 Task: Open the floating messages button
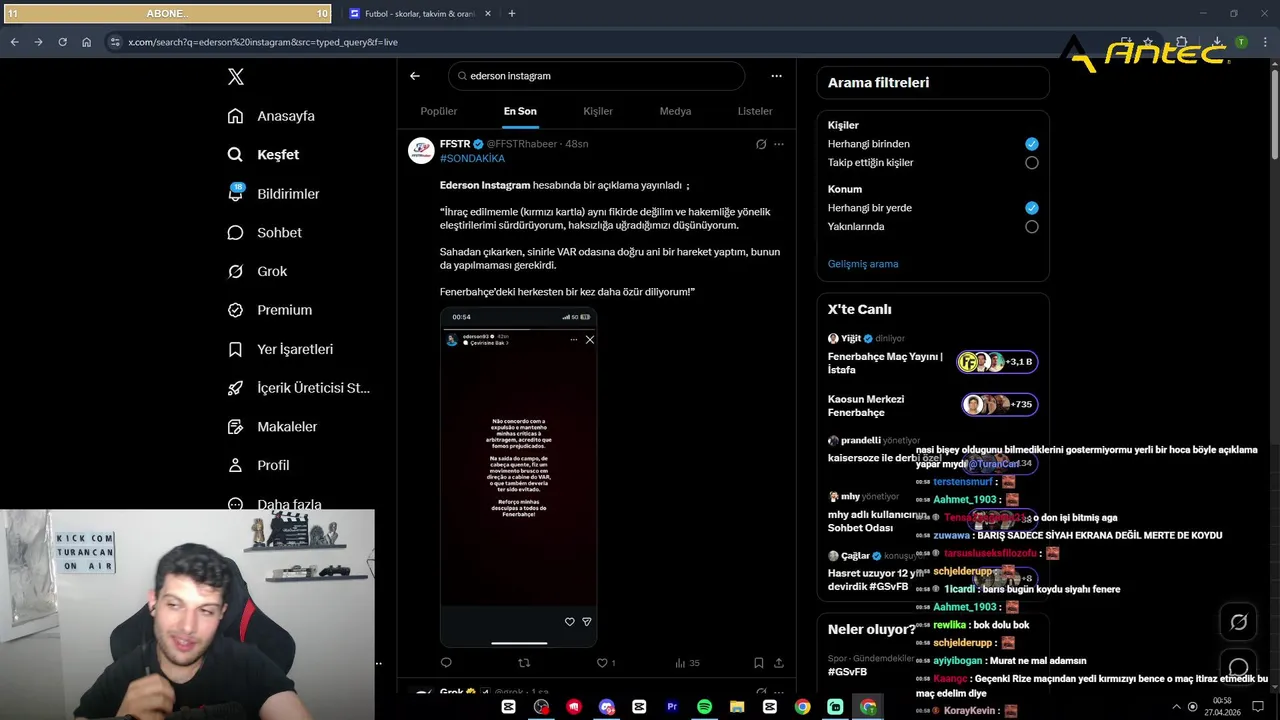pos(1239,666)
